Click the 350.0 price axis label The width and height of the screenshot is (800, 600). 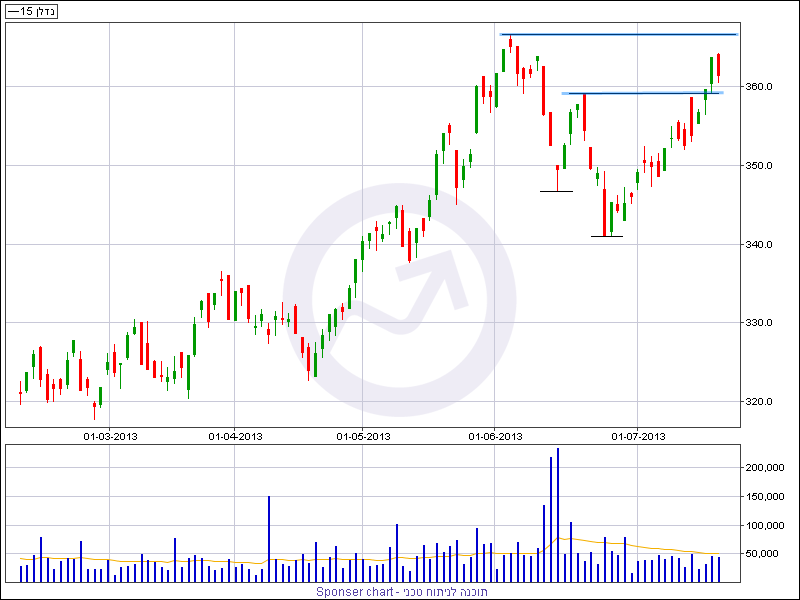coord(761,166)
